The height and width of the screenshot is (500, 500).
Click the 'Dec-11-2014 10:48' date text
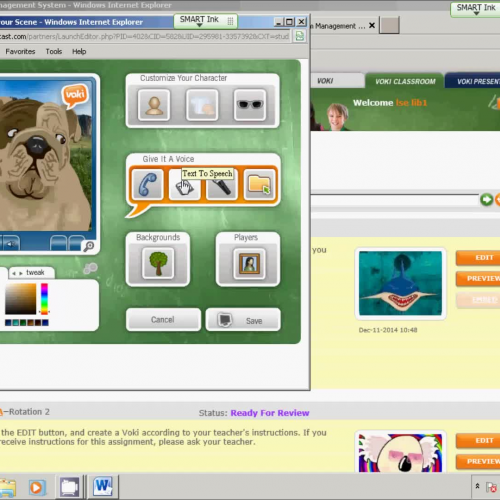[388, 330]
